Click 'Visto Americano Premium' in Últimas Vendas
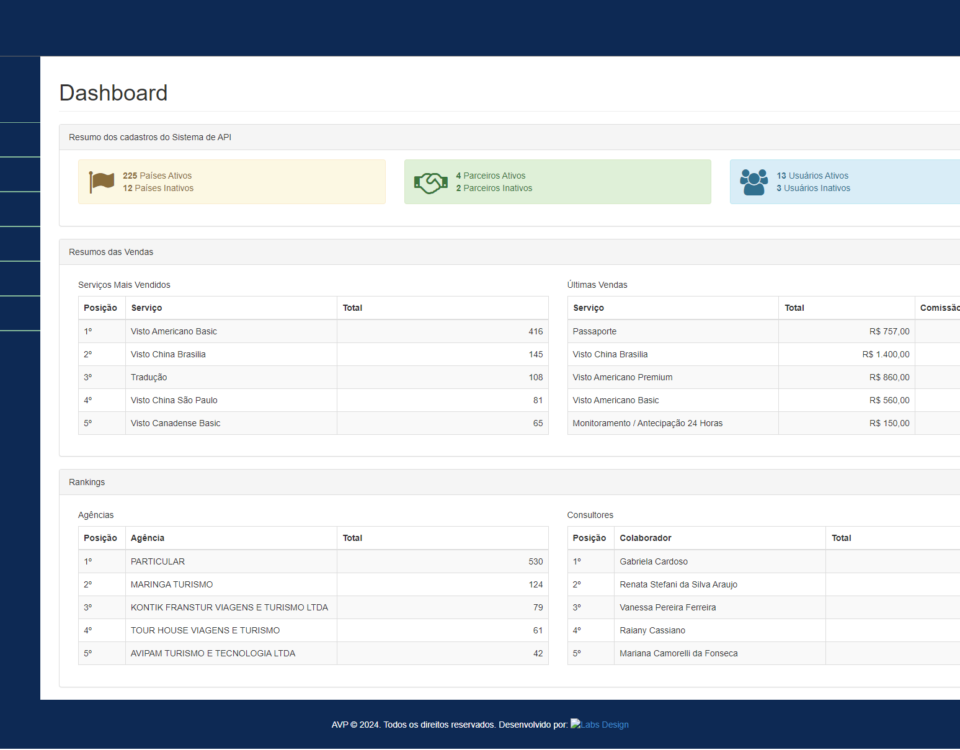This screenshot has height=750, width=960. pyautogui.click(x=622, y=377)
